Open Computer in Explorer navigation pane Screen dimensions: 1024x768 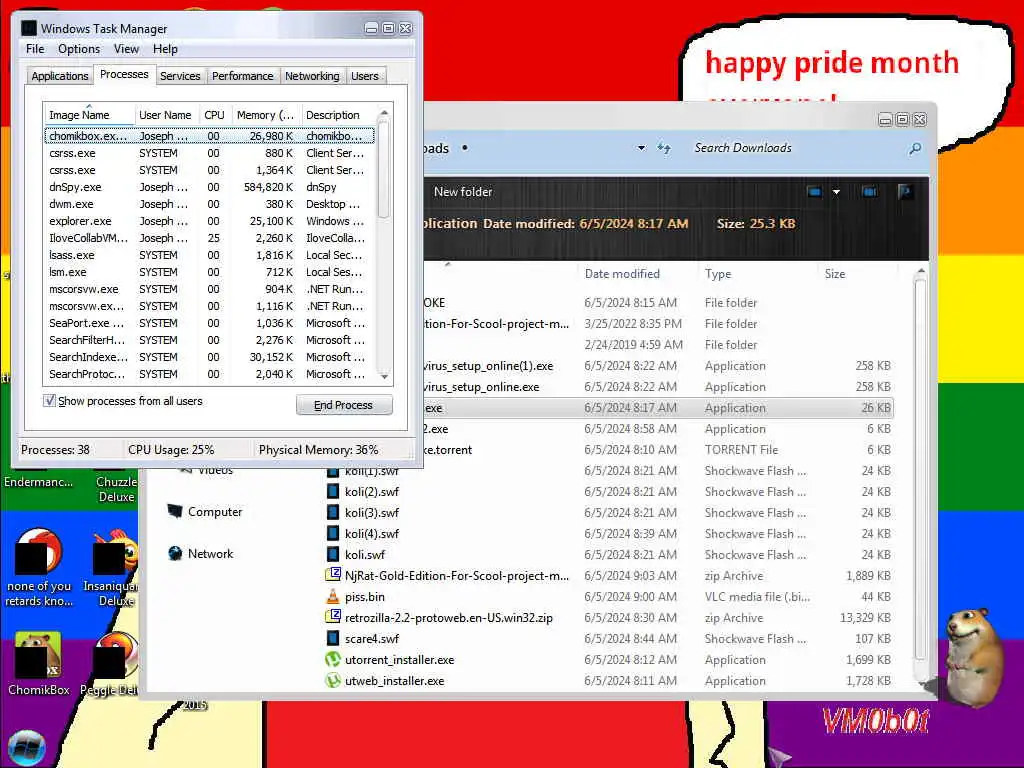click(205, 511)
